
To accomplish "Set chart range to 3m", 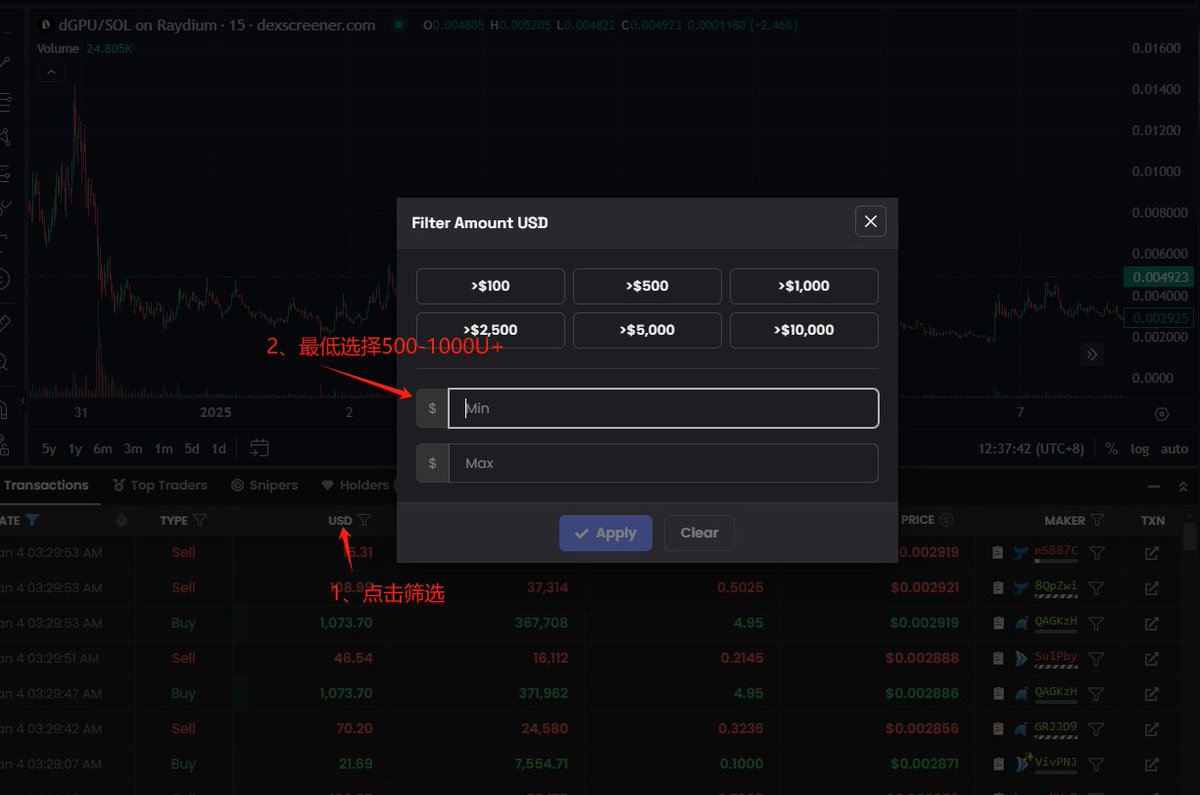I will [x=133, y=449].
